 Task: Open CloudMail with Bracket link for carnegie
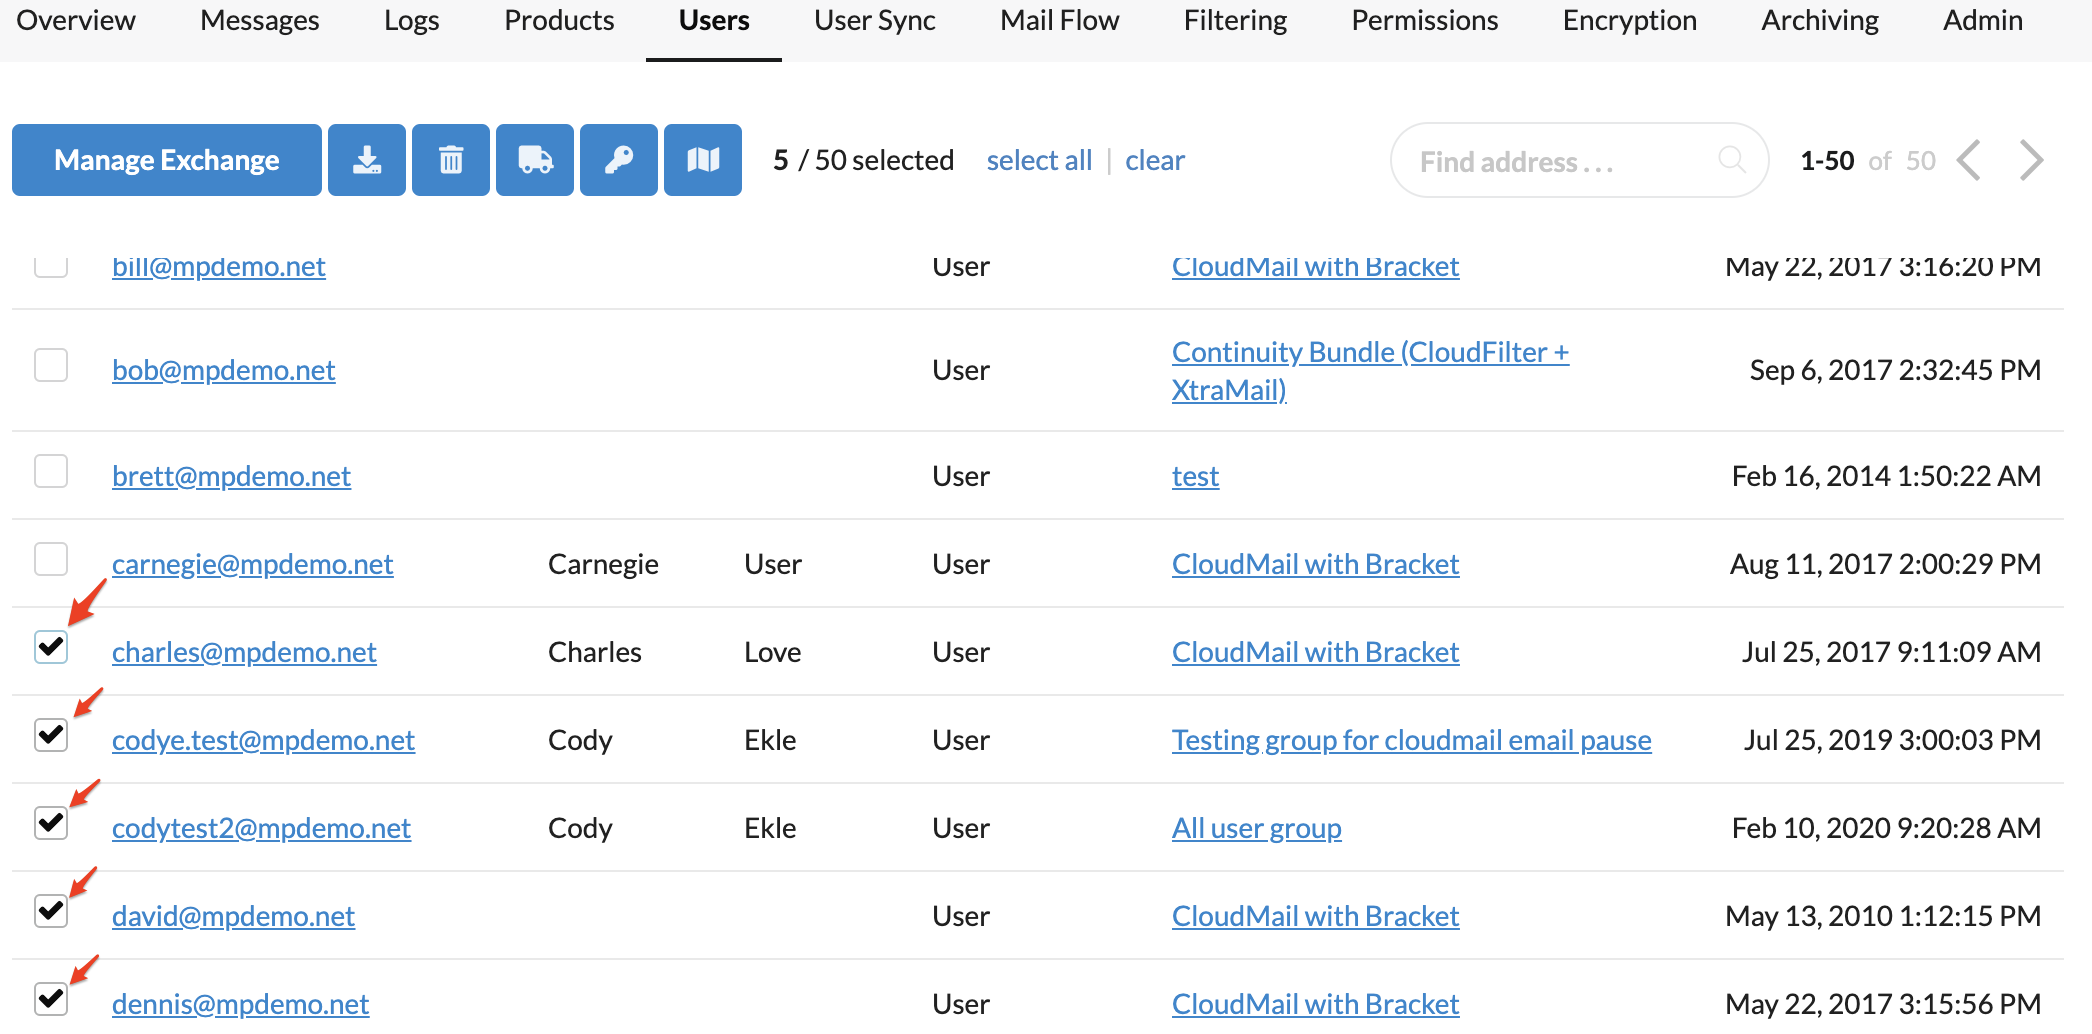(x=1315, y=564)
